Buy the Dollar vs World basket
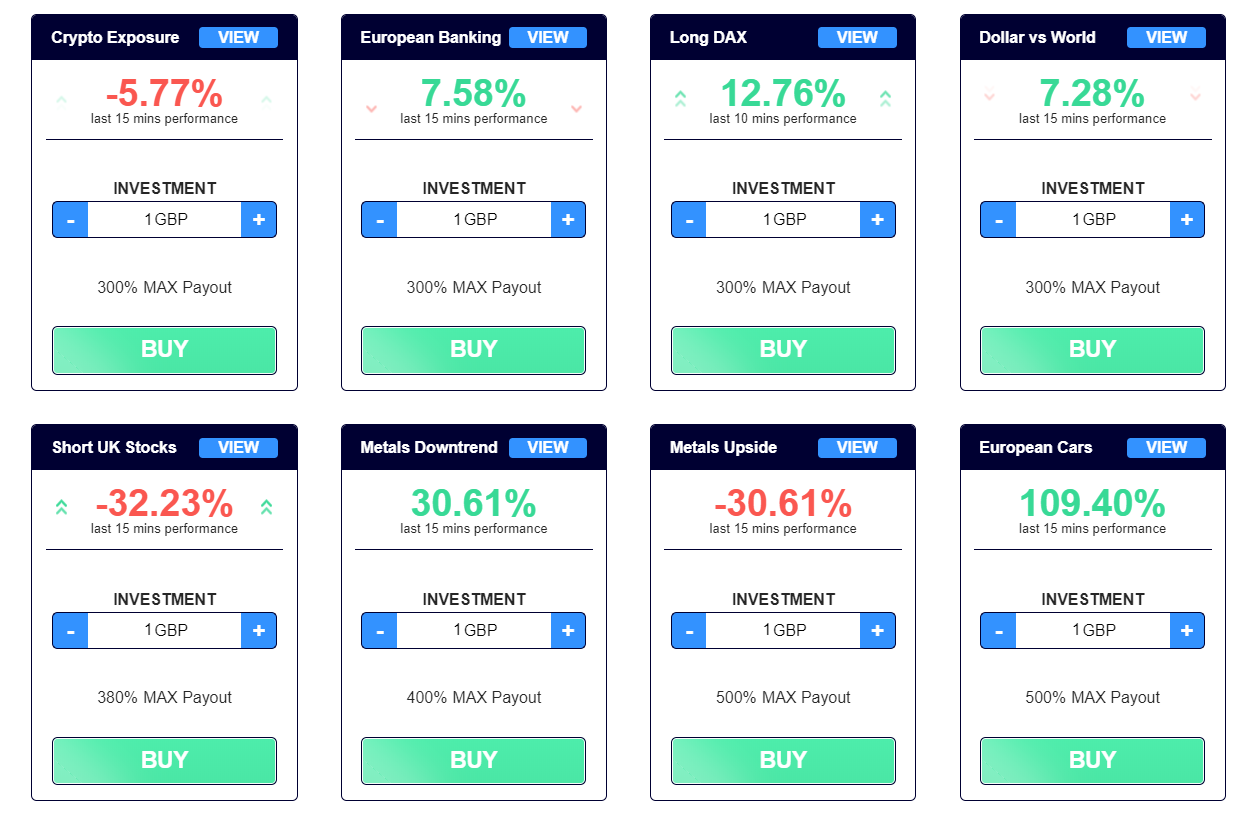1258x816 pixels. coord(1092,349)
